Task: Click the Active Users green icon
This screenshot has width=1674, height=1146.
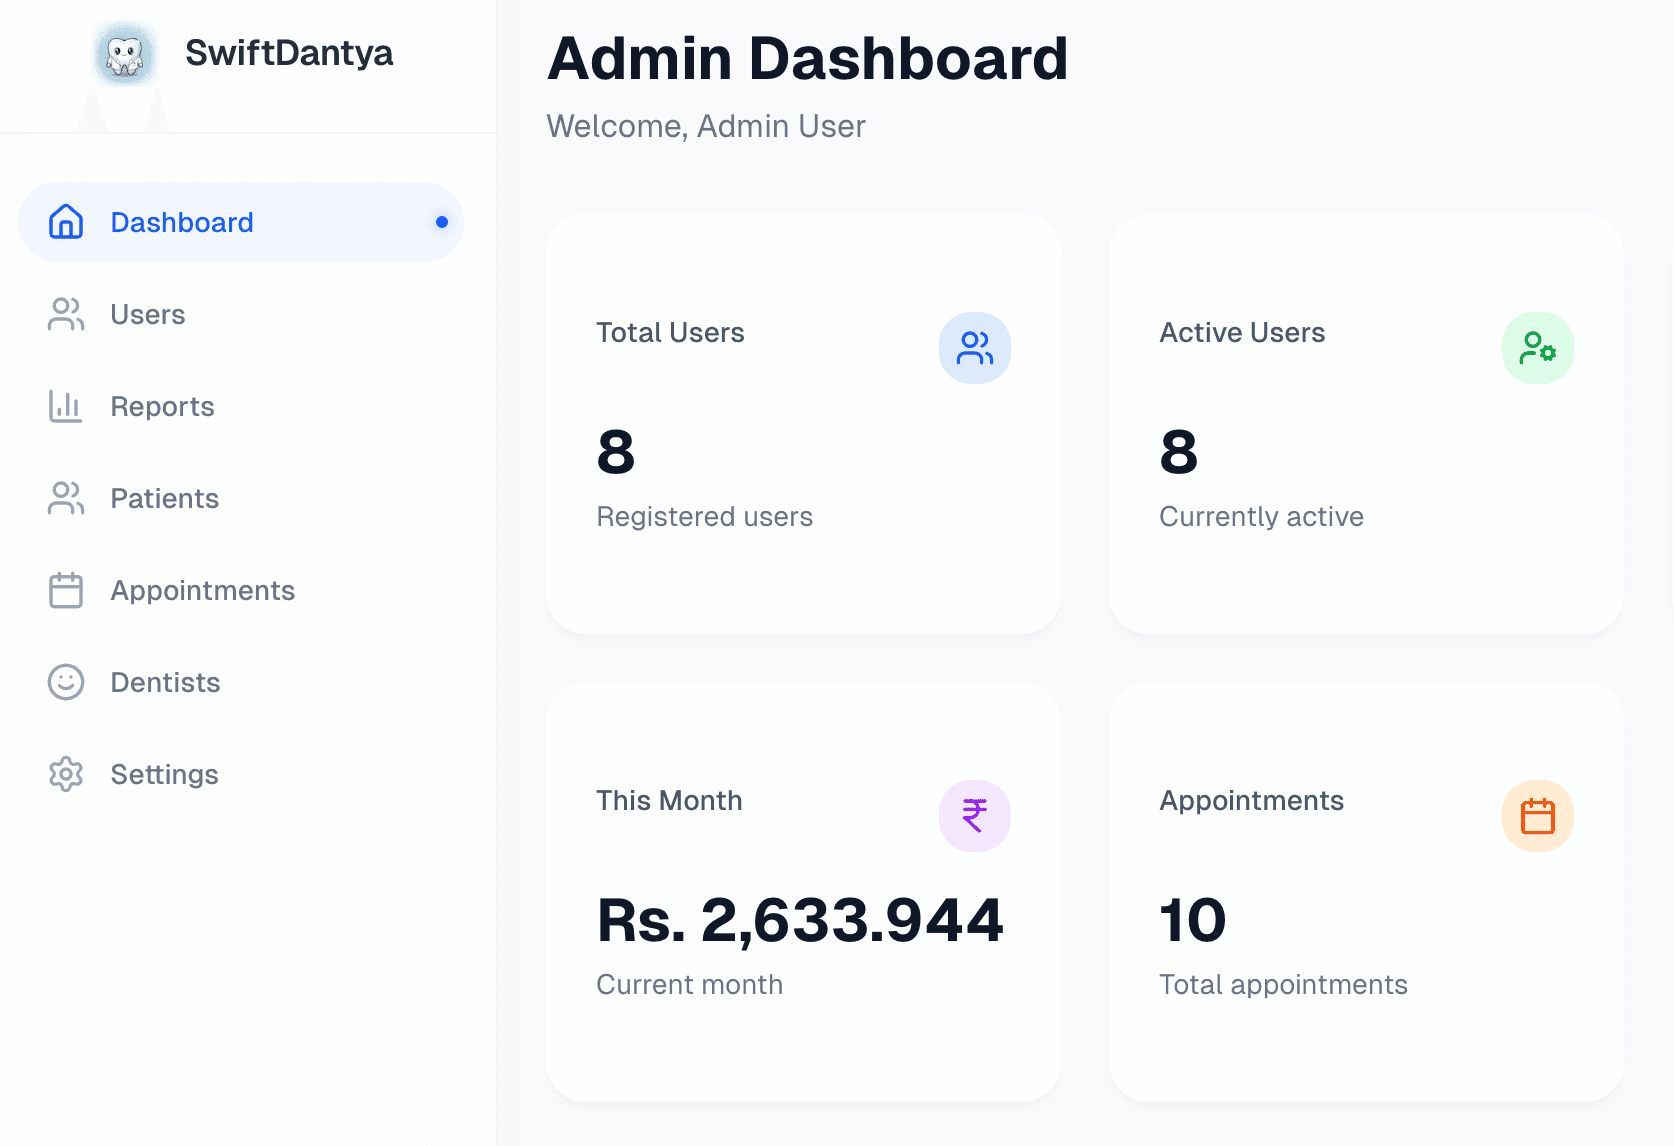Action: (x=1537, y=348)
